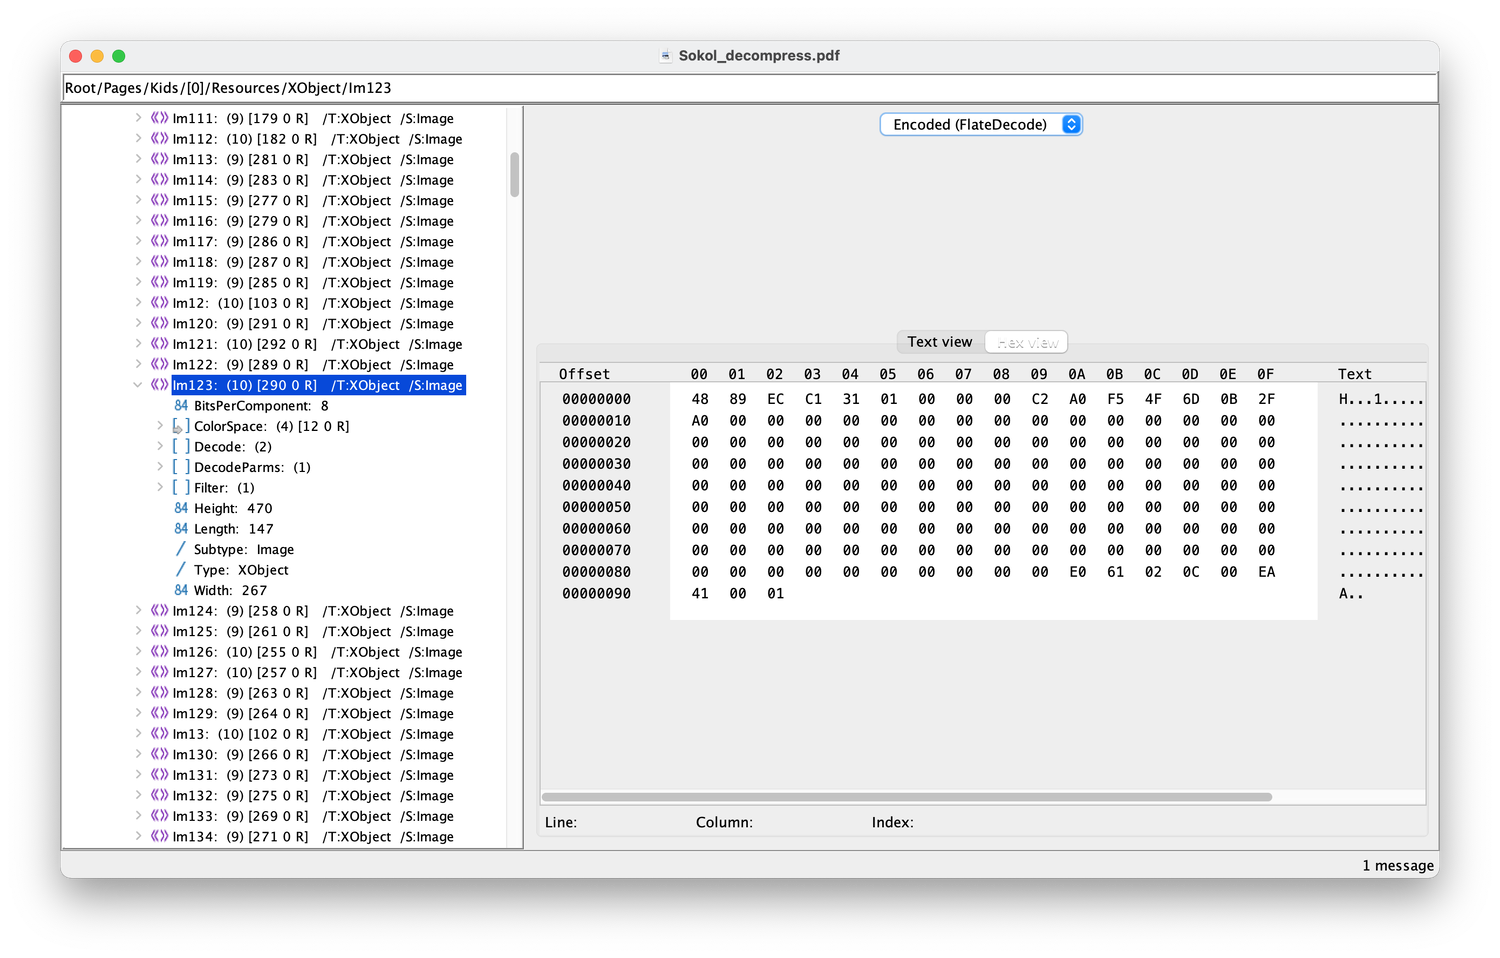
Task: Switch to Text view tab
Action: (x=940, y=342)
